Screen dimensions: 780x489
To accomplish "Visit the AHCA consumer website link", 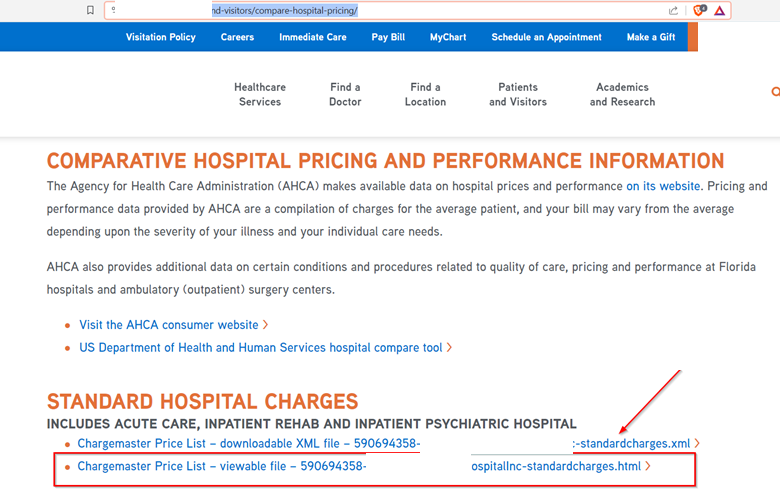I will (x=169, y=325).
